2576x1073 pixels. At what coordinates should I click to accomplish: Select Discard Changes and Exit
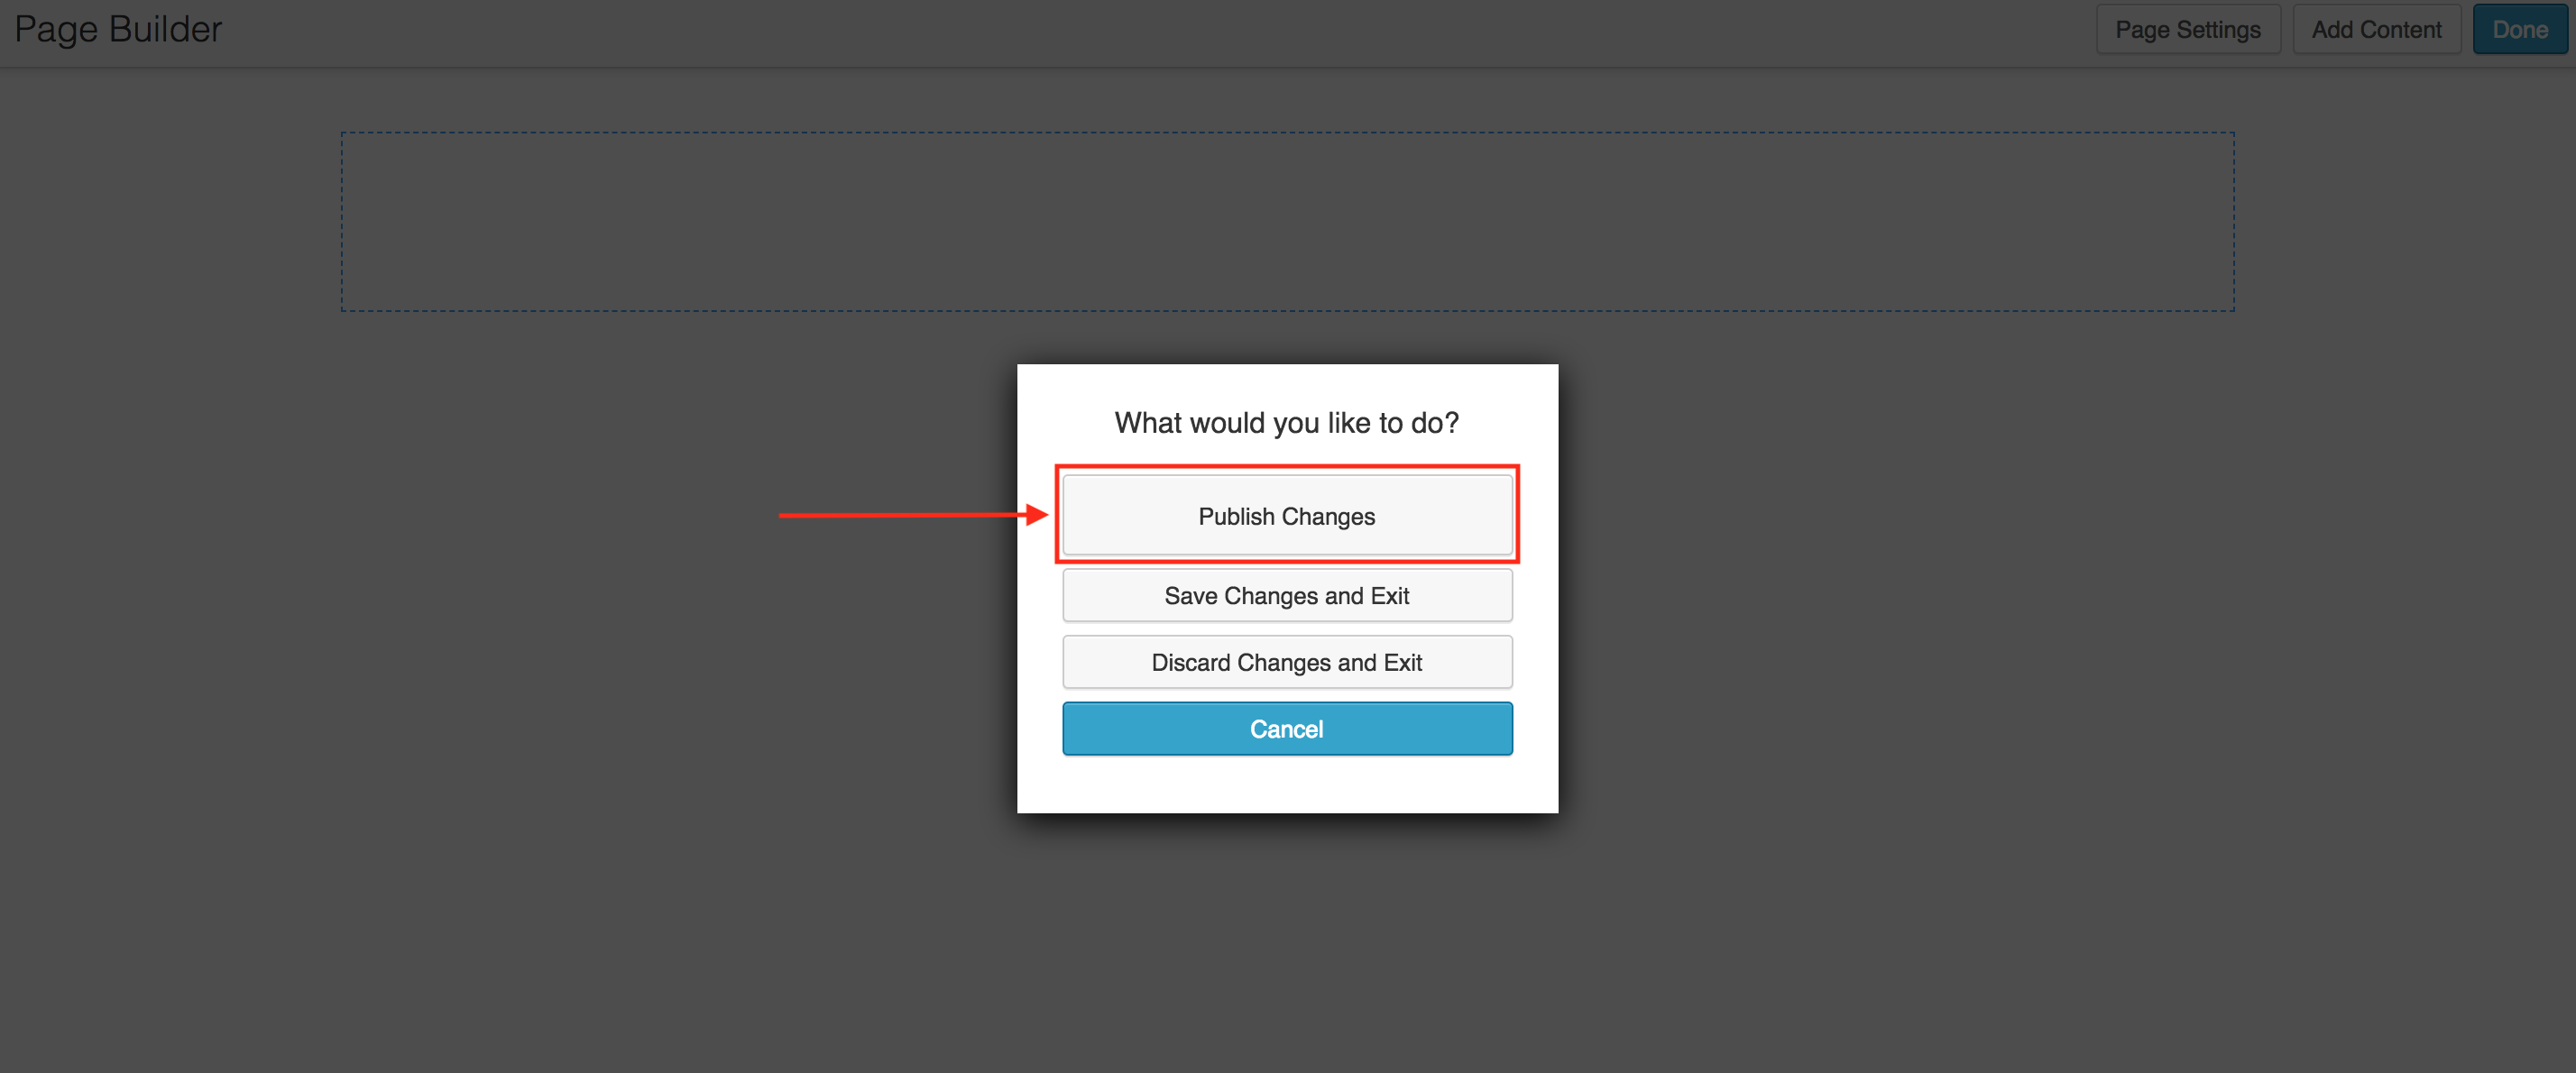pyautogui.click(x=1287, y=662)
